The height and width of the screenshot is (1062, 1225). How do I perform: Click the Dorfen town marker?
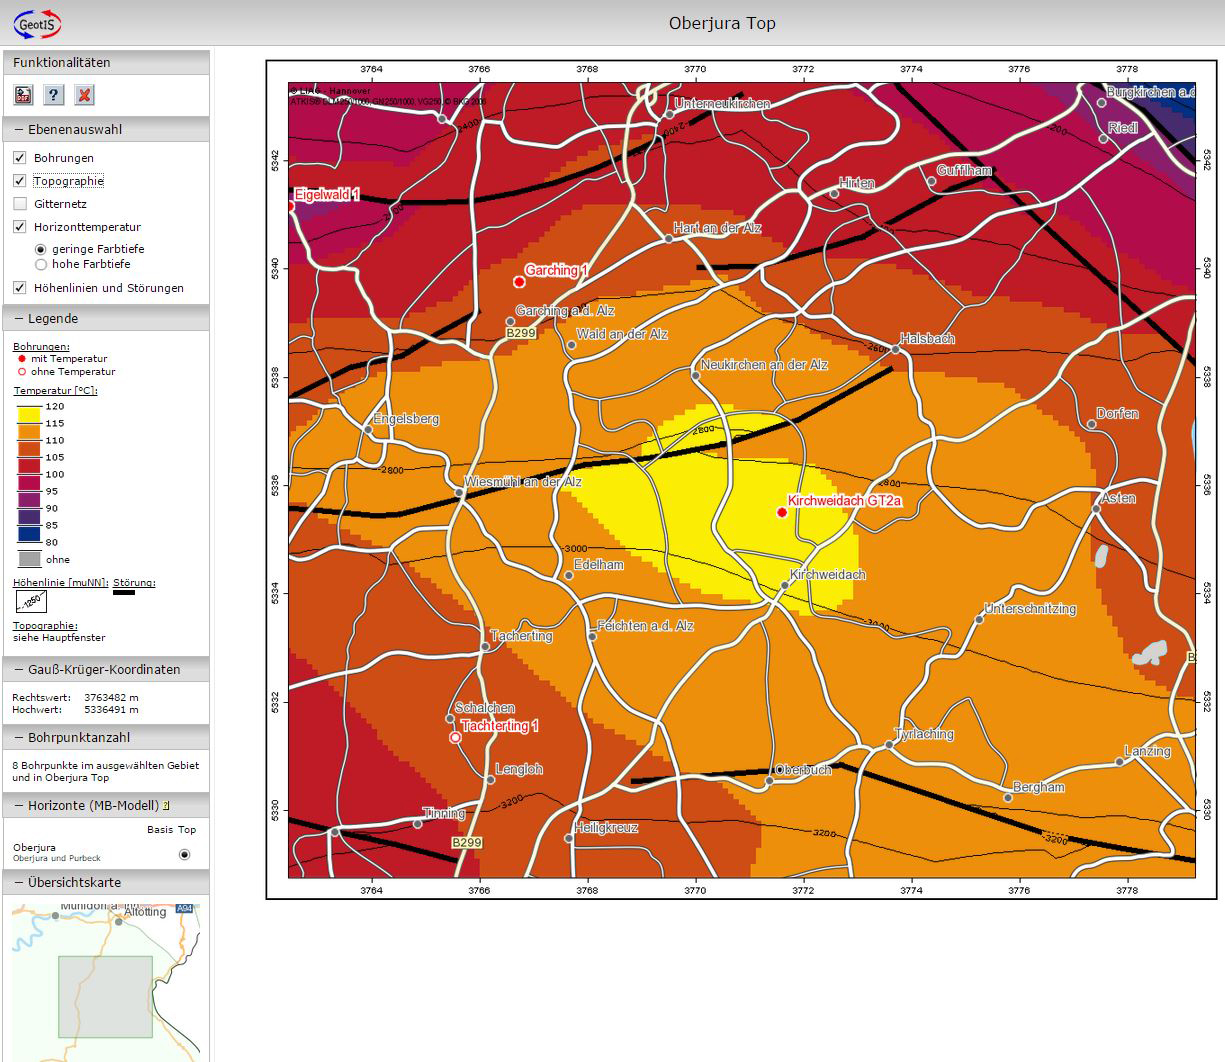pyautogui.click(x=1091, y=424)
